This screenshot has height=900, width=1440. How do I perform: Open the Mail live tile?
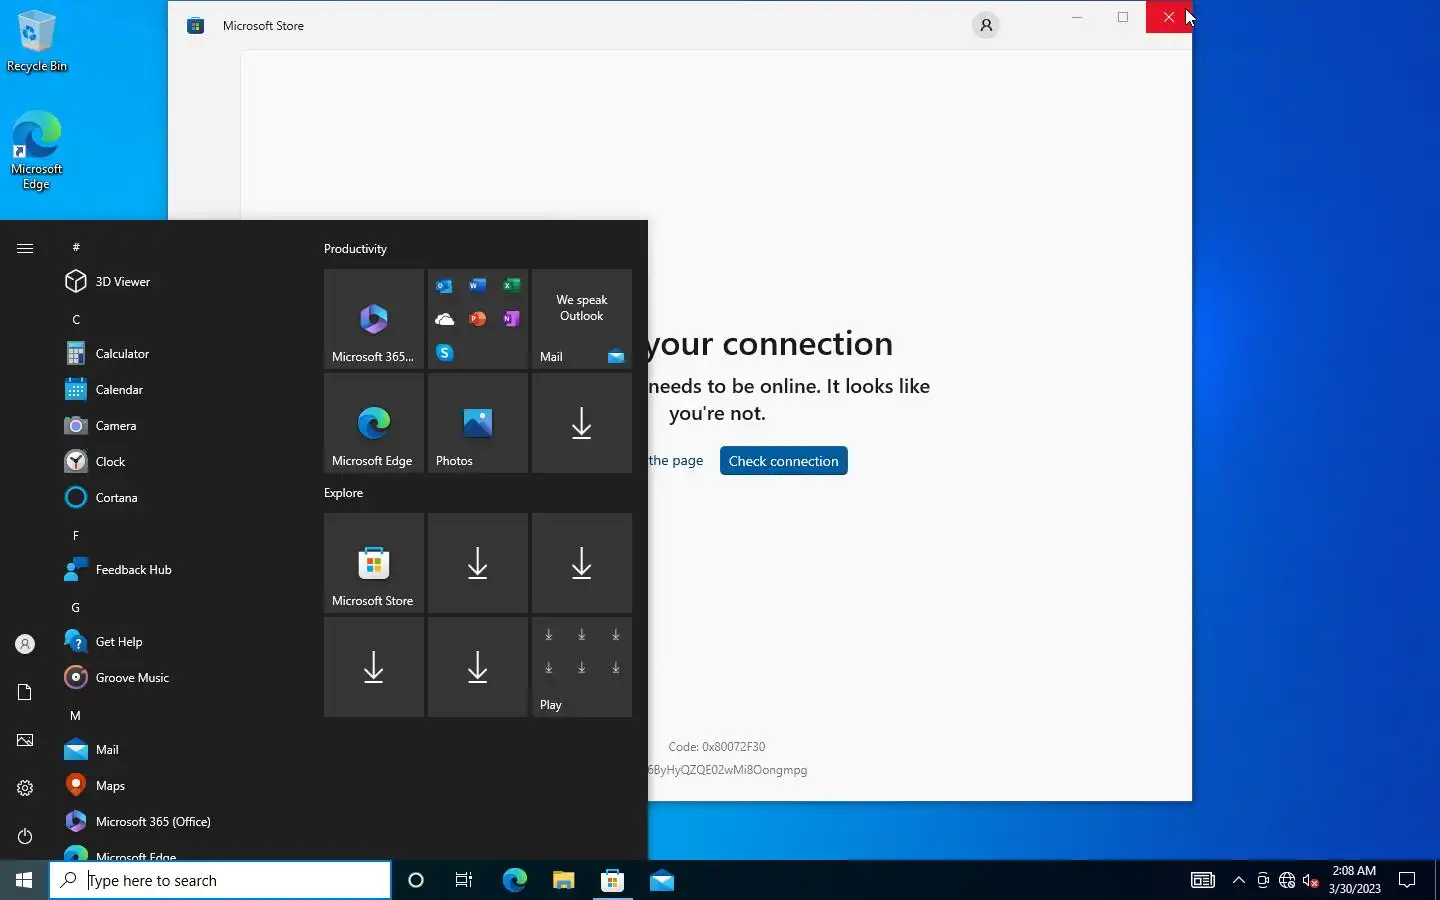[582, 319]
